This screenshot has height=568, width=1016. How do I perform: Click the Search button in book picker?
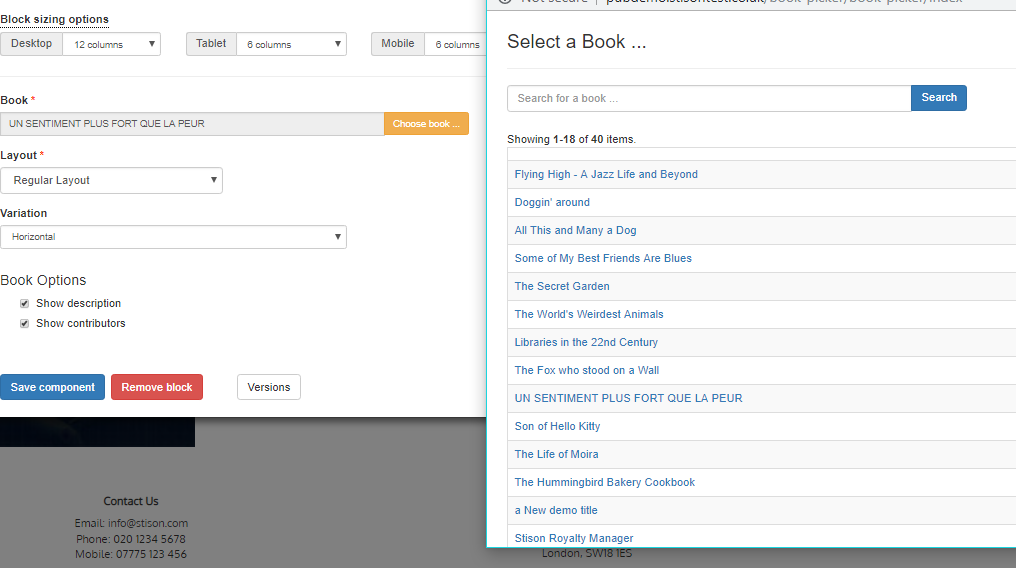click(x=938, y=98)
